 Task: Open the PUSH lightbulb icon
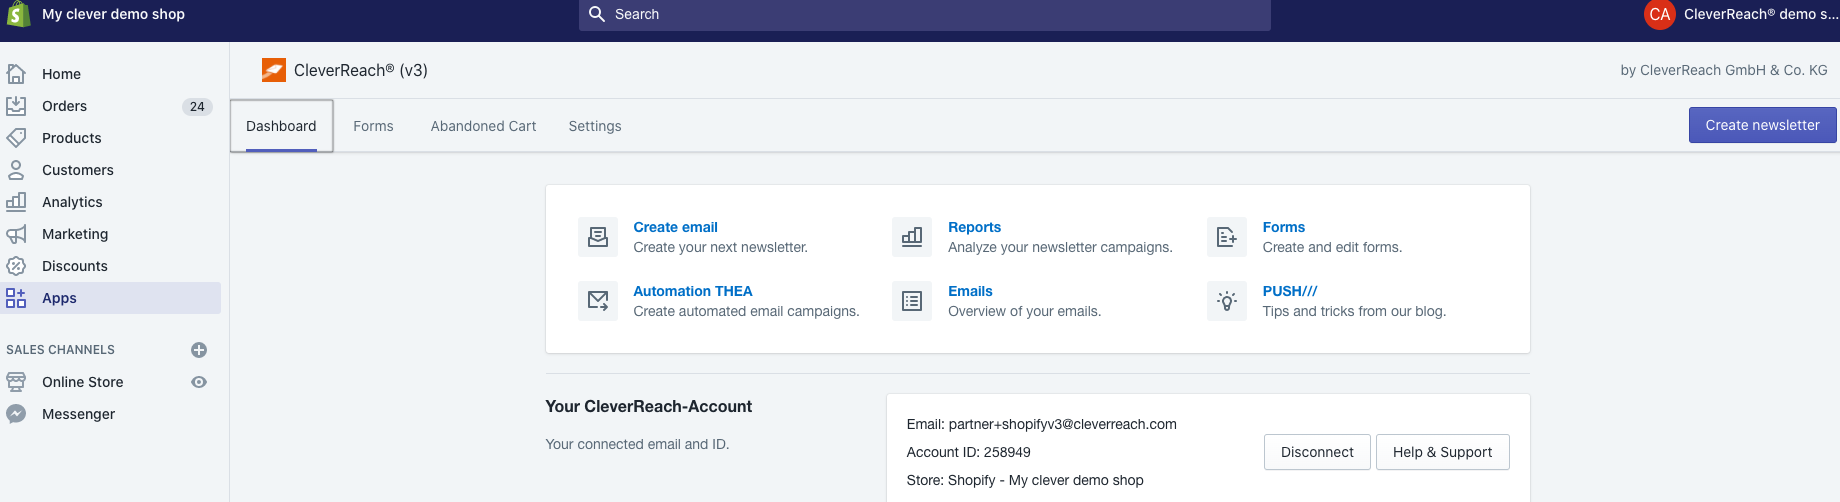click(x=1227, y=301)
